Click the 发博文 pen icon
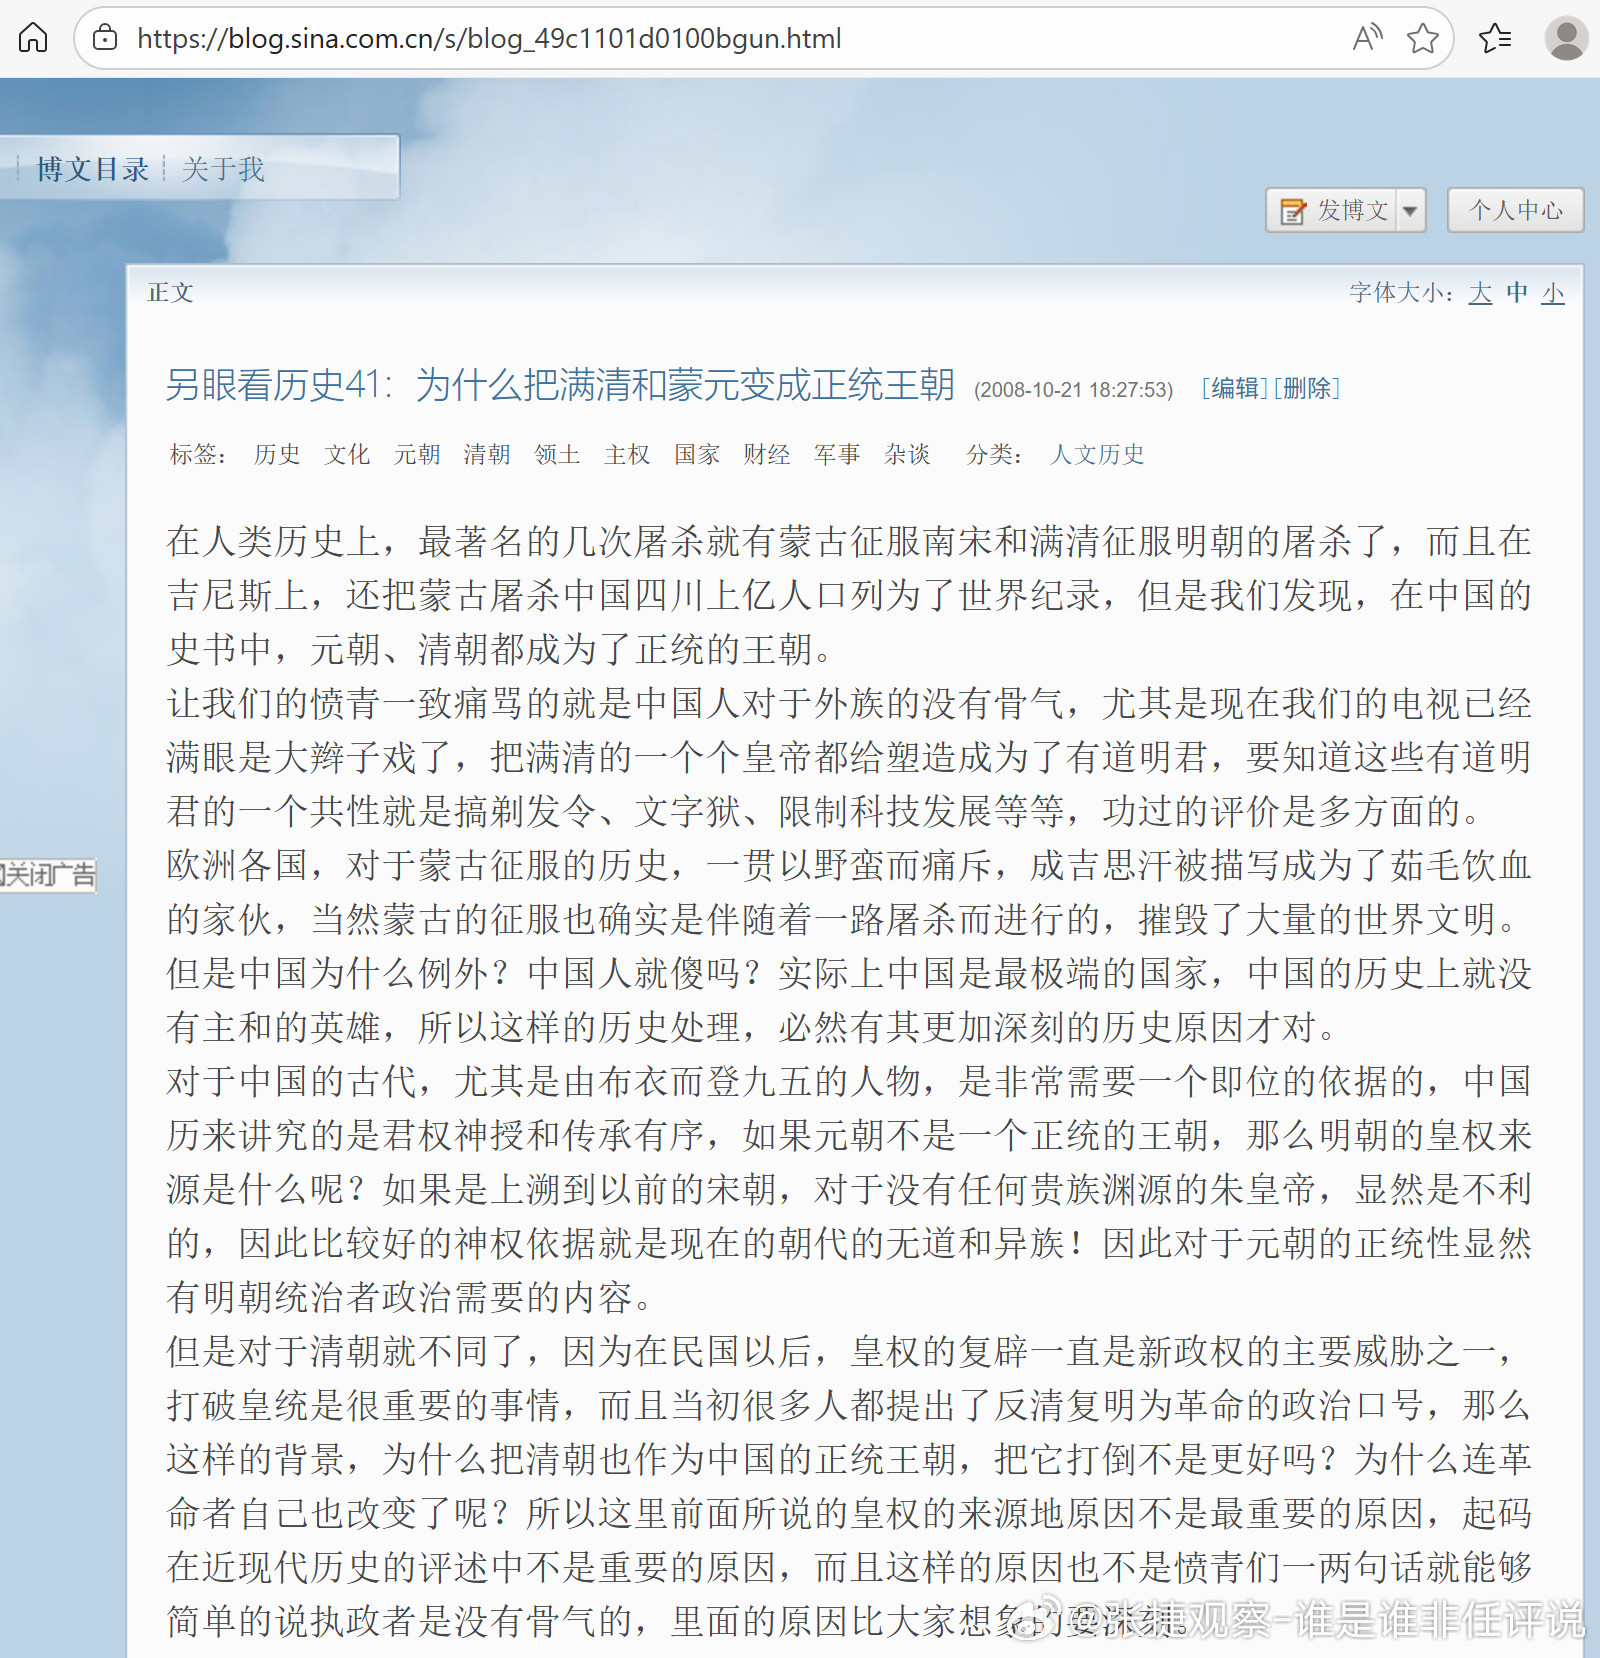Screen dimensions: 1600x1658 (x=1291, y=210)
